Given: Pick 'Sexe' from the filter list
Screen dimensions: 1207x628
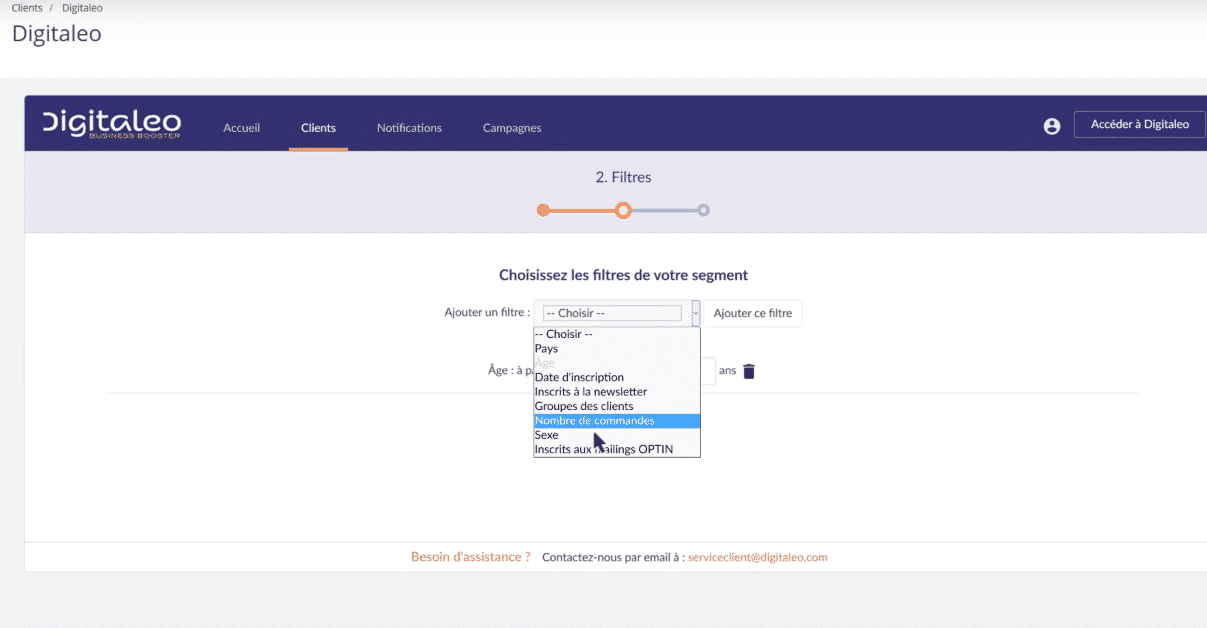Looking at the screenshot, I should click(x=547, y=435).
